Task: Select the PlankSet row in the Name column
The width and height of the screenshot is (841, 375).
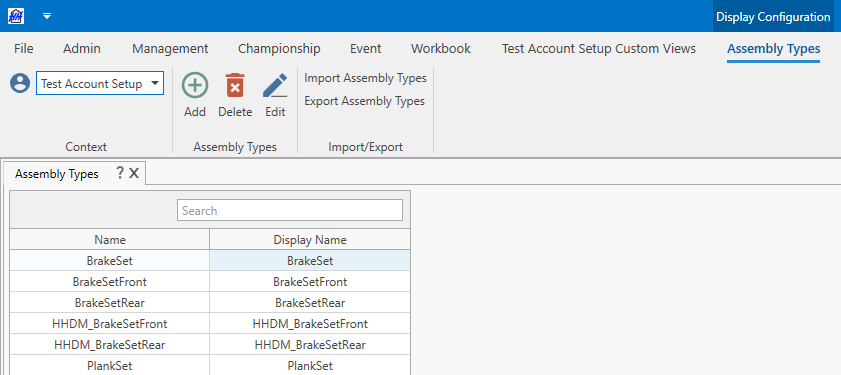Action: tap(109, 366)
